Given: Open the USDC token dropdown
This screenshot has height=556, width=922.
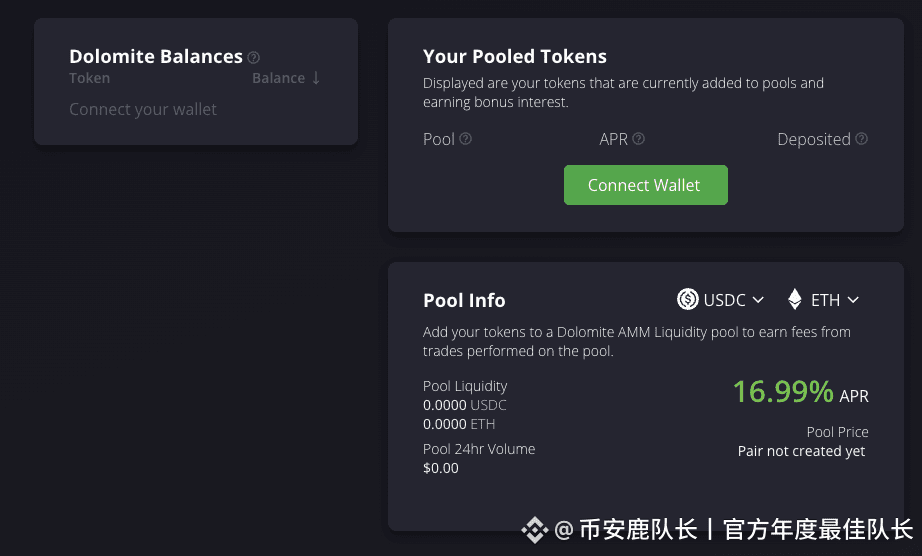Looking at the screenshot, I should point(720,300).
